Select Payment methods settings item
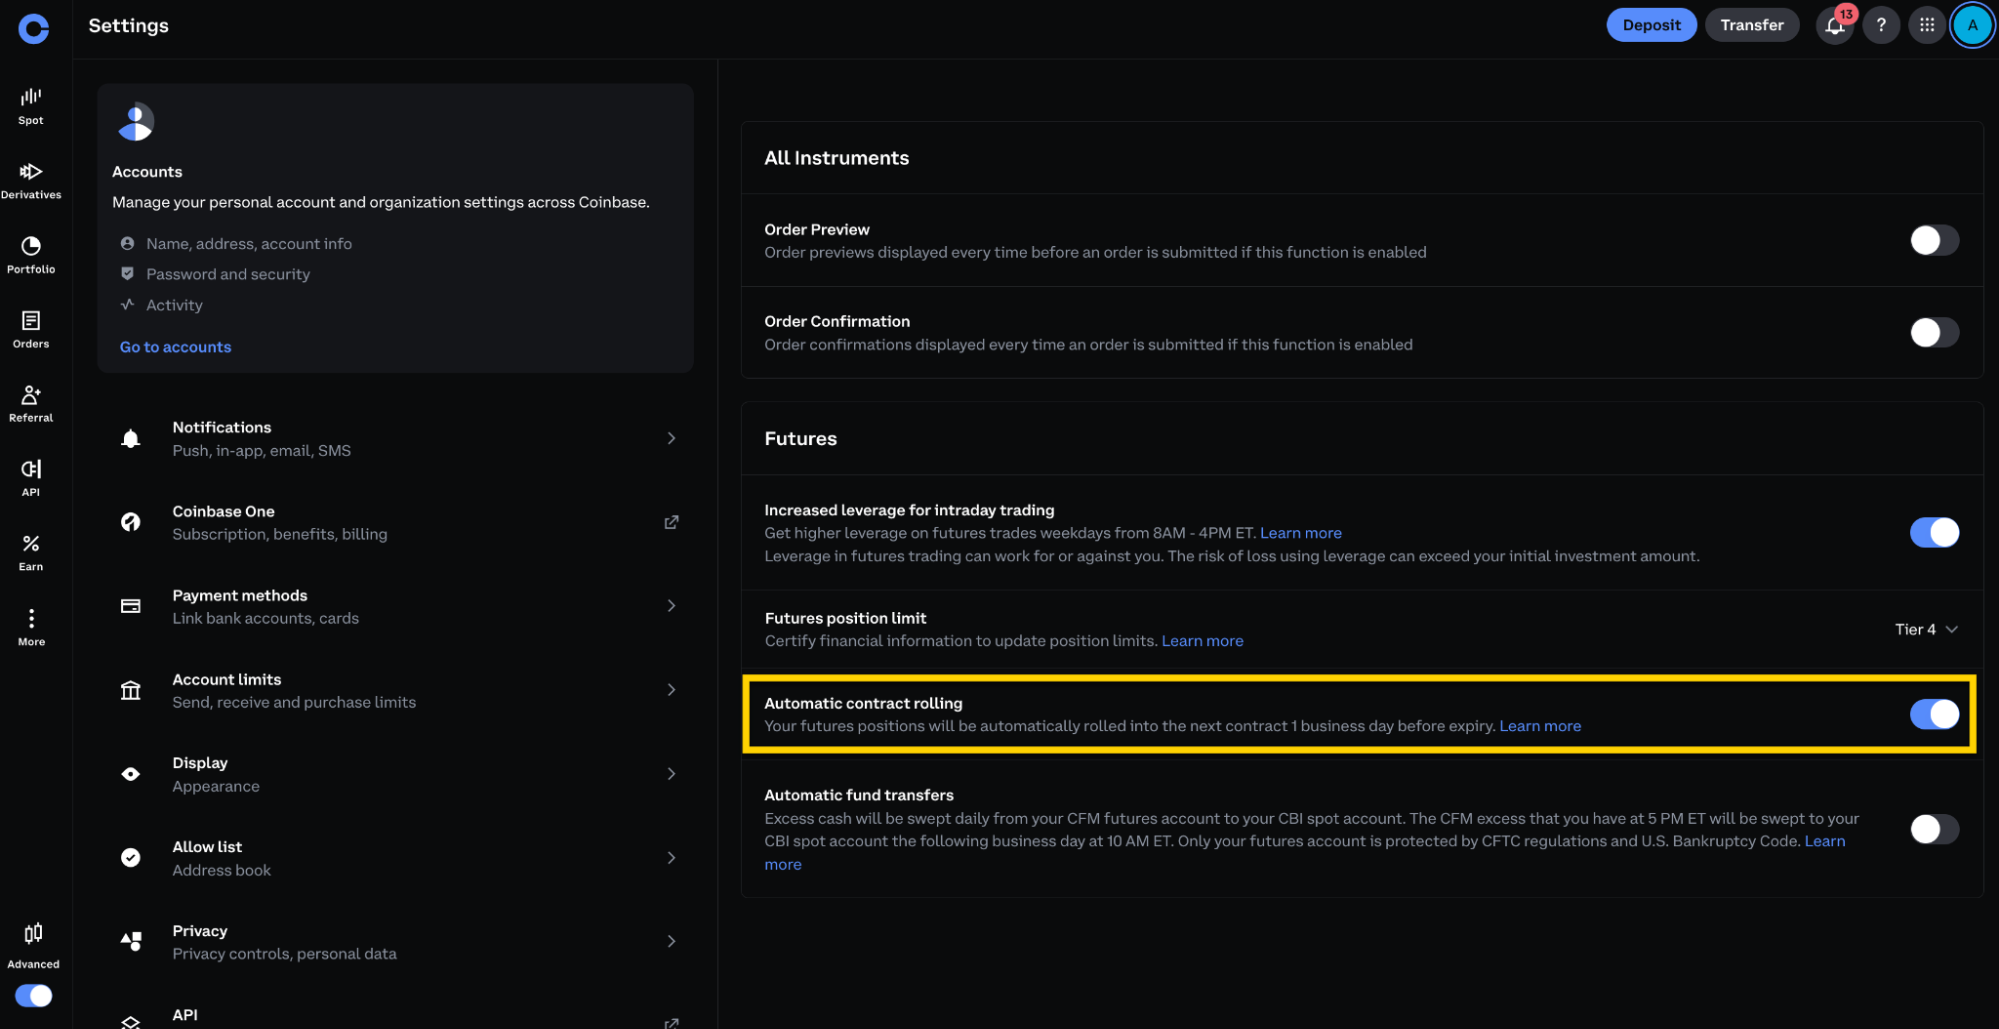Screen dimensions: 1999x1029 coord(396,606)
